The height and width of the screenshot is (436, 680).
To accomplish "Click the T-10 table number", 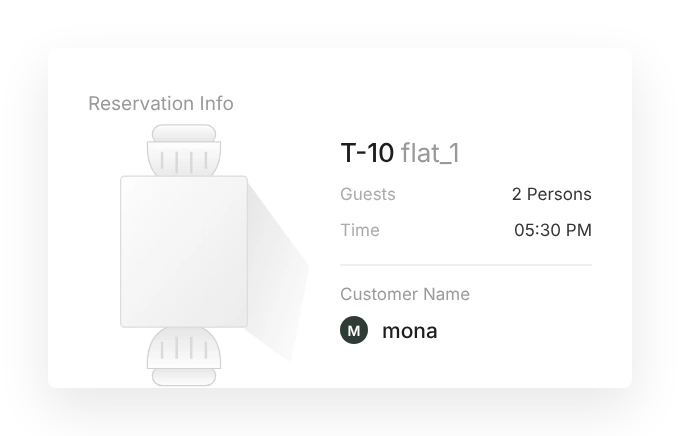I will [367, 153].
